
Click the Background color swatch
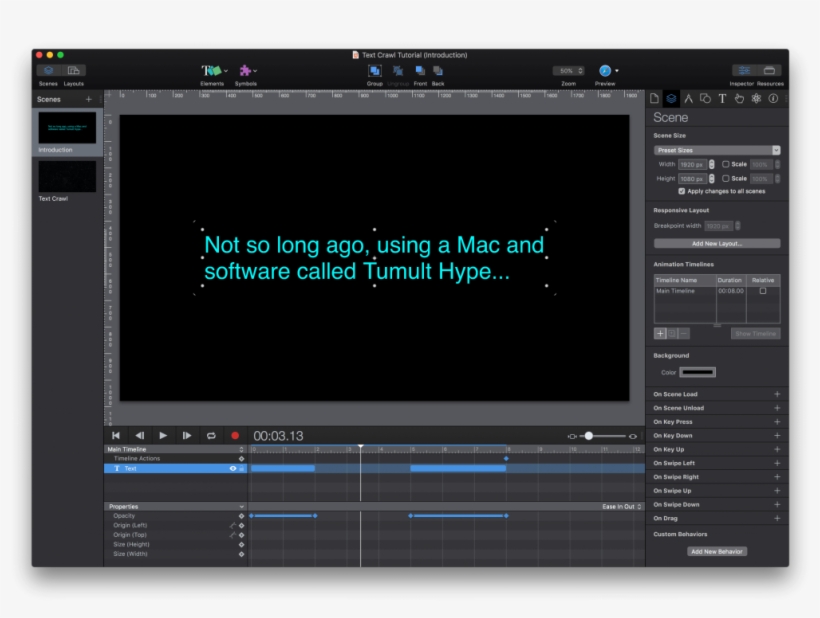coord(697,373)
